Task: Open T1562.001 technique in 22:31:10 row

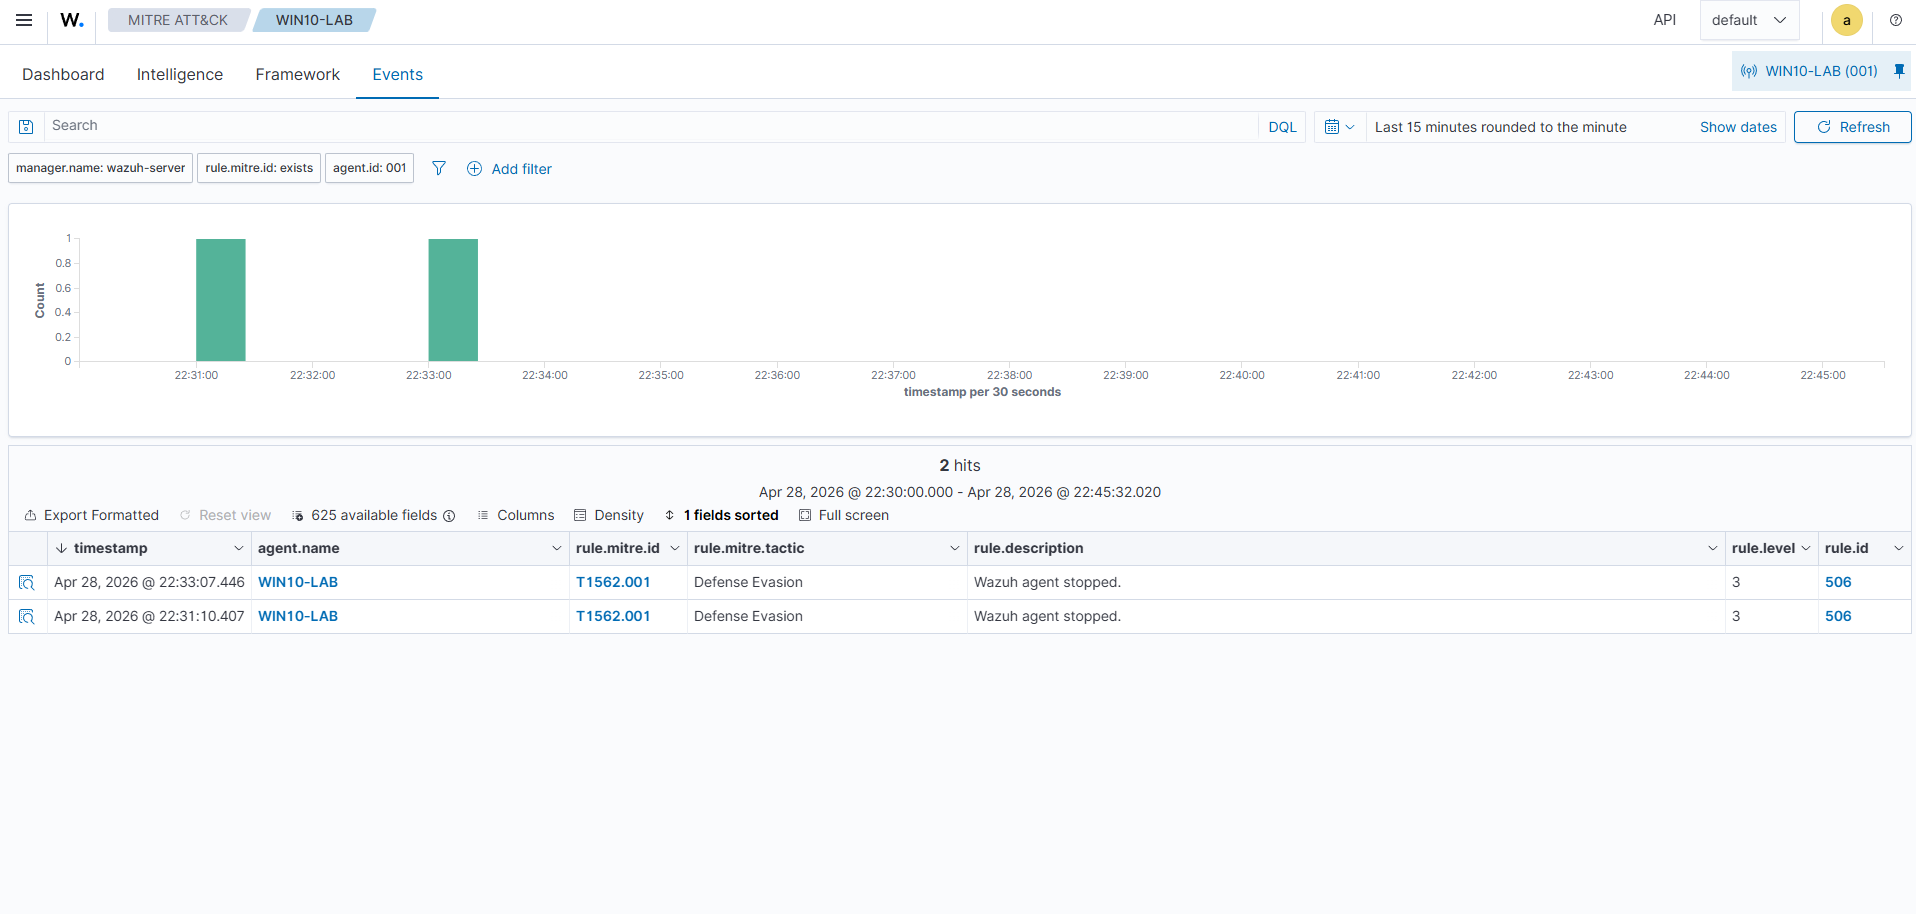Action: (x=613, y=616)
